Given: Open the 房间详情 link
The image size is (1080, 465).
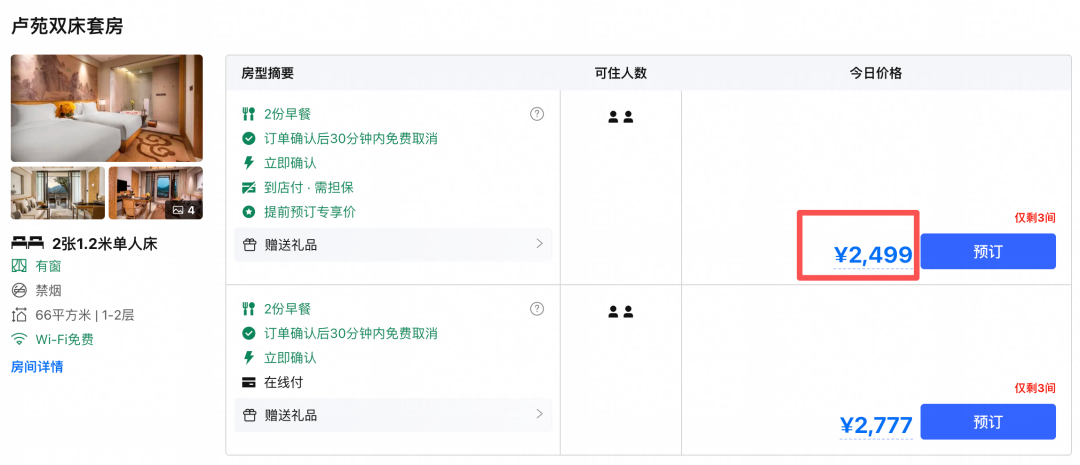Looking at the screenshot, I should coord(37,366).
